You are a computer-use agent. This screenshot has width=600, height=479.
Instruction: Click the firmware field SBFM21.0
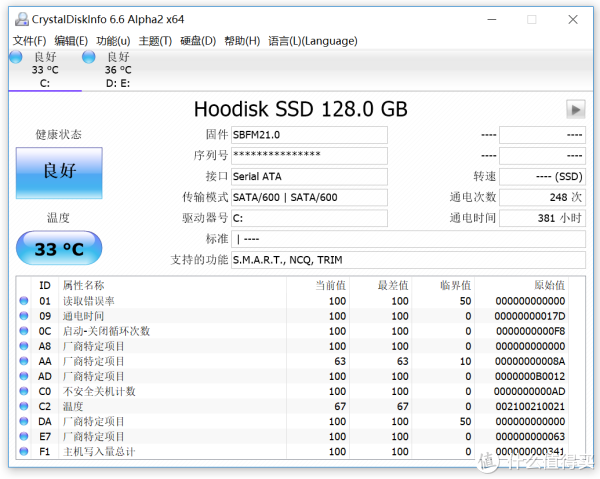(309, 135)
